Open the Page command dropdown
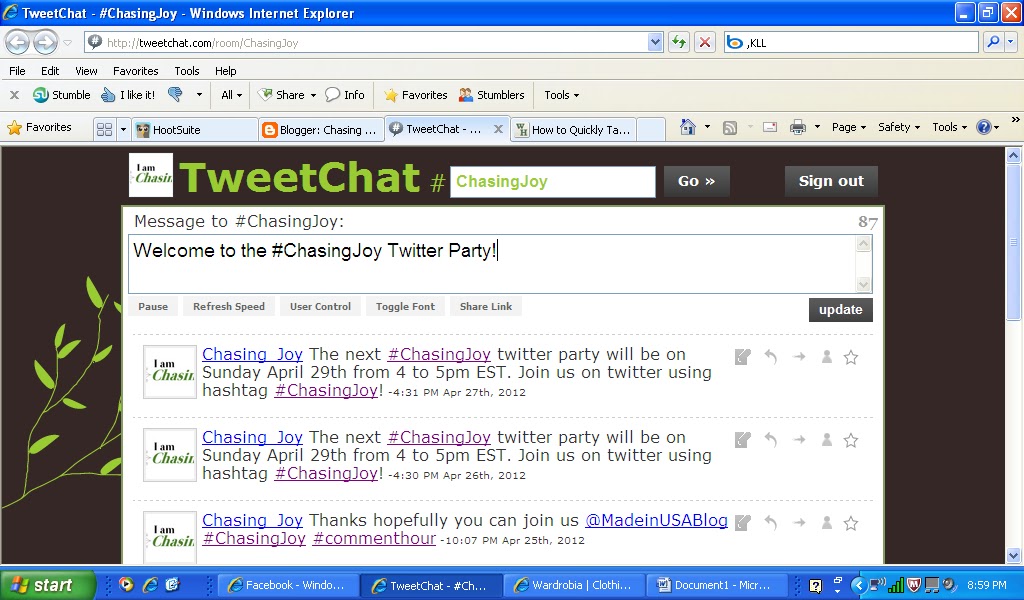This screenshot has height=600, width=1024. tap(848, 127)
